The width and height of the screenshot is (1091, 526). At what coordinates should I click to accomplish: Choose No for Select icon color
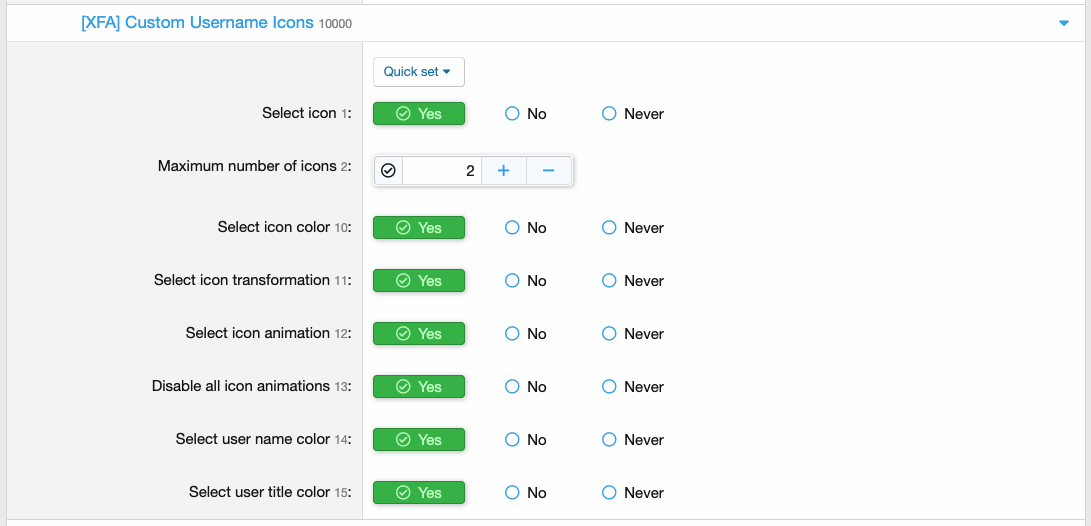coord(525,228)
